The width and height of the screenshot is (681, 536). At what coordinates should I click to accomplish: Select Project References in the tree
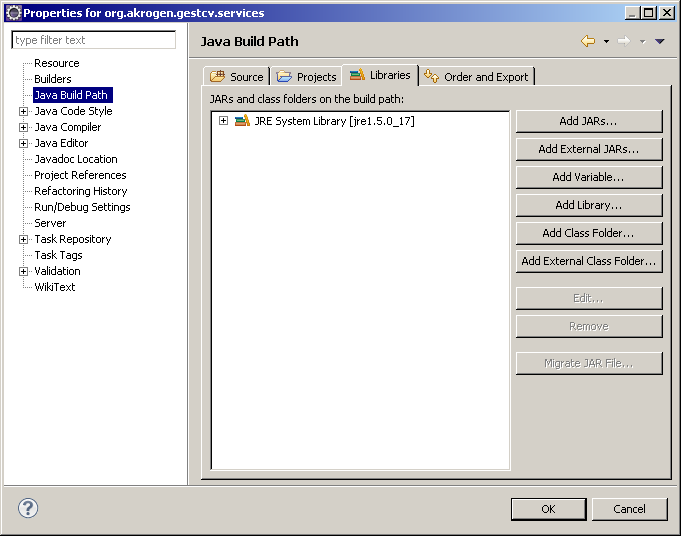tap(80, 175)
